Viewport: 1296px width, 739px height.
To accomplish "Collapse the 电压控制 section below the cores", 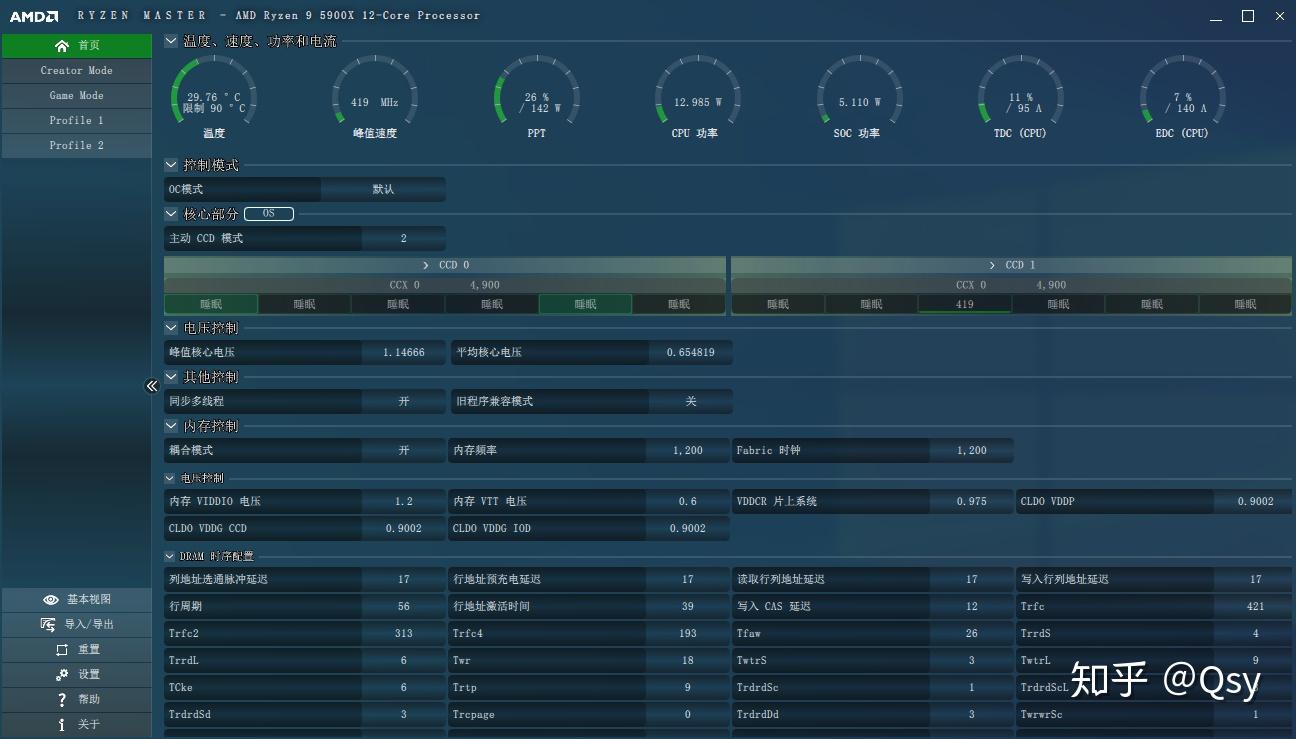I will click(x=171, y=328).
